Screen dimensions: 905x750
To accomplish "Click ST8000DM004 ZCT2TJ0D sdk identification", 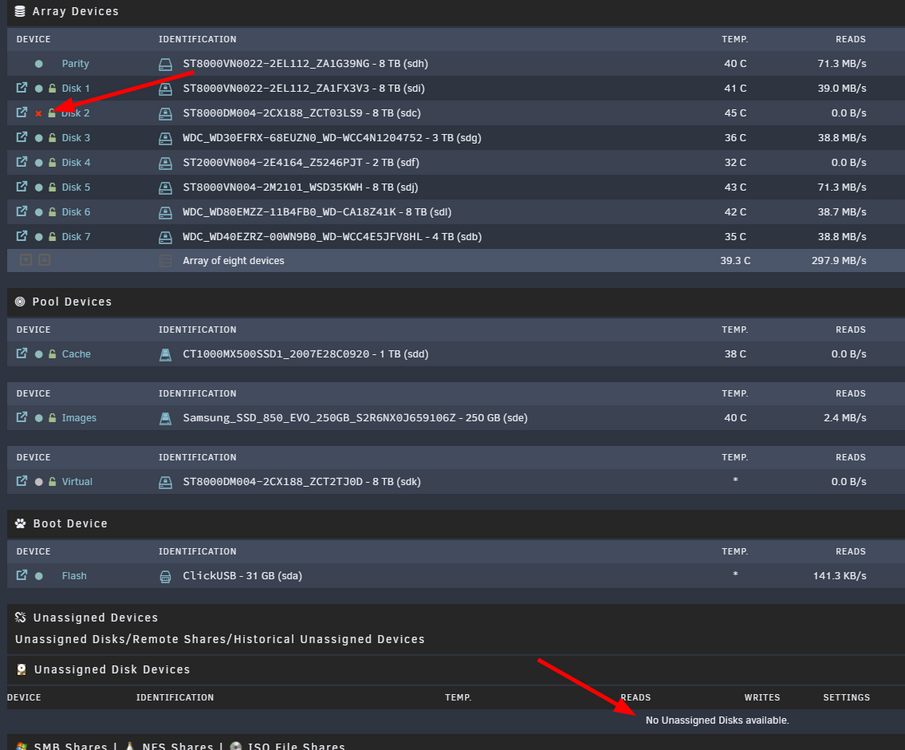I will [x=301, y=482].
